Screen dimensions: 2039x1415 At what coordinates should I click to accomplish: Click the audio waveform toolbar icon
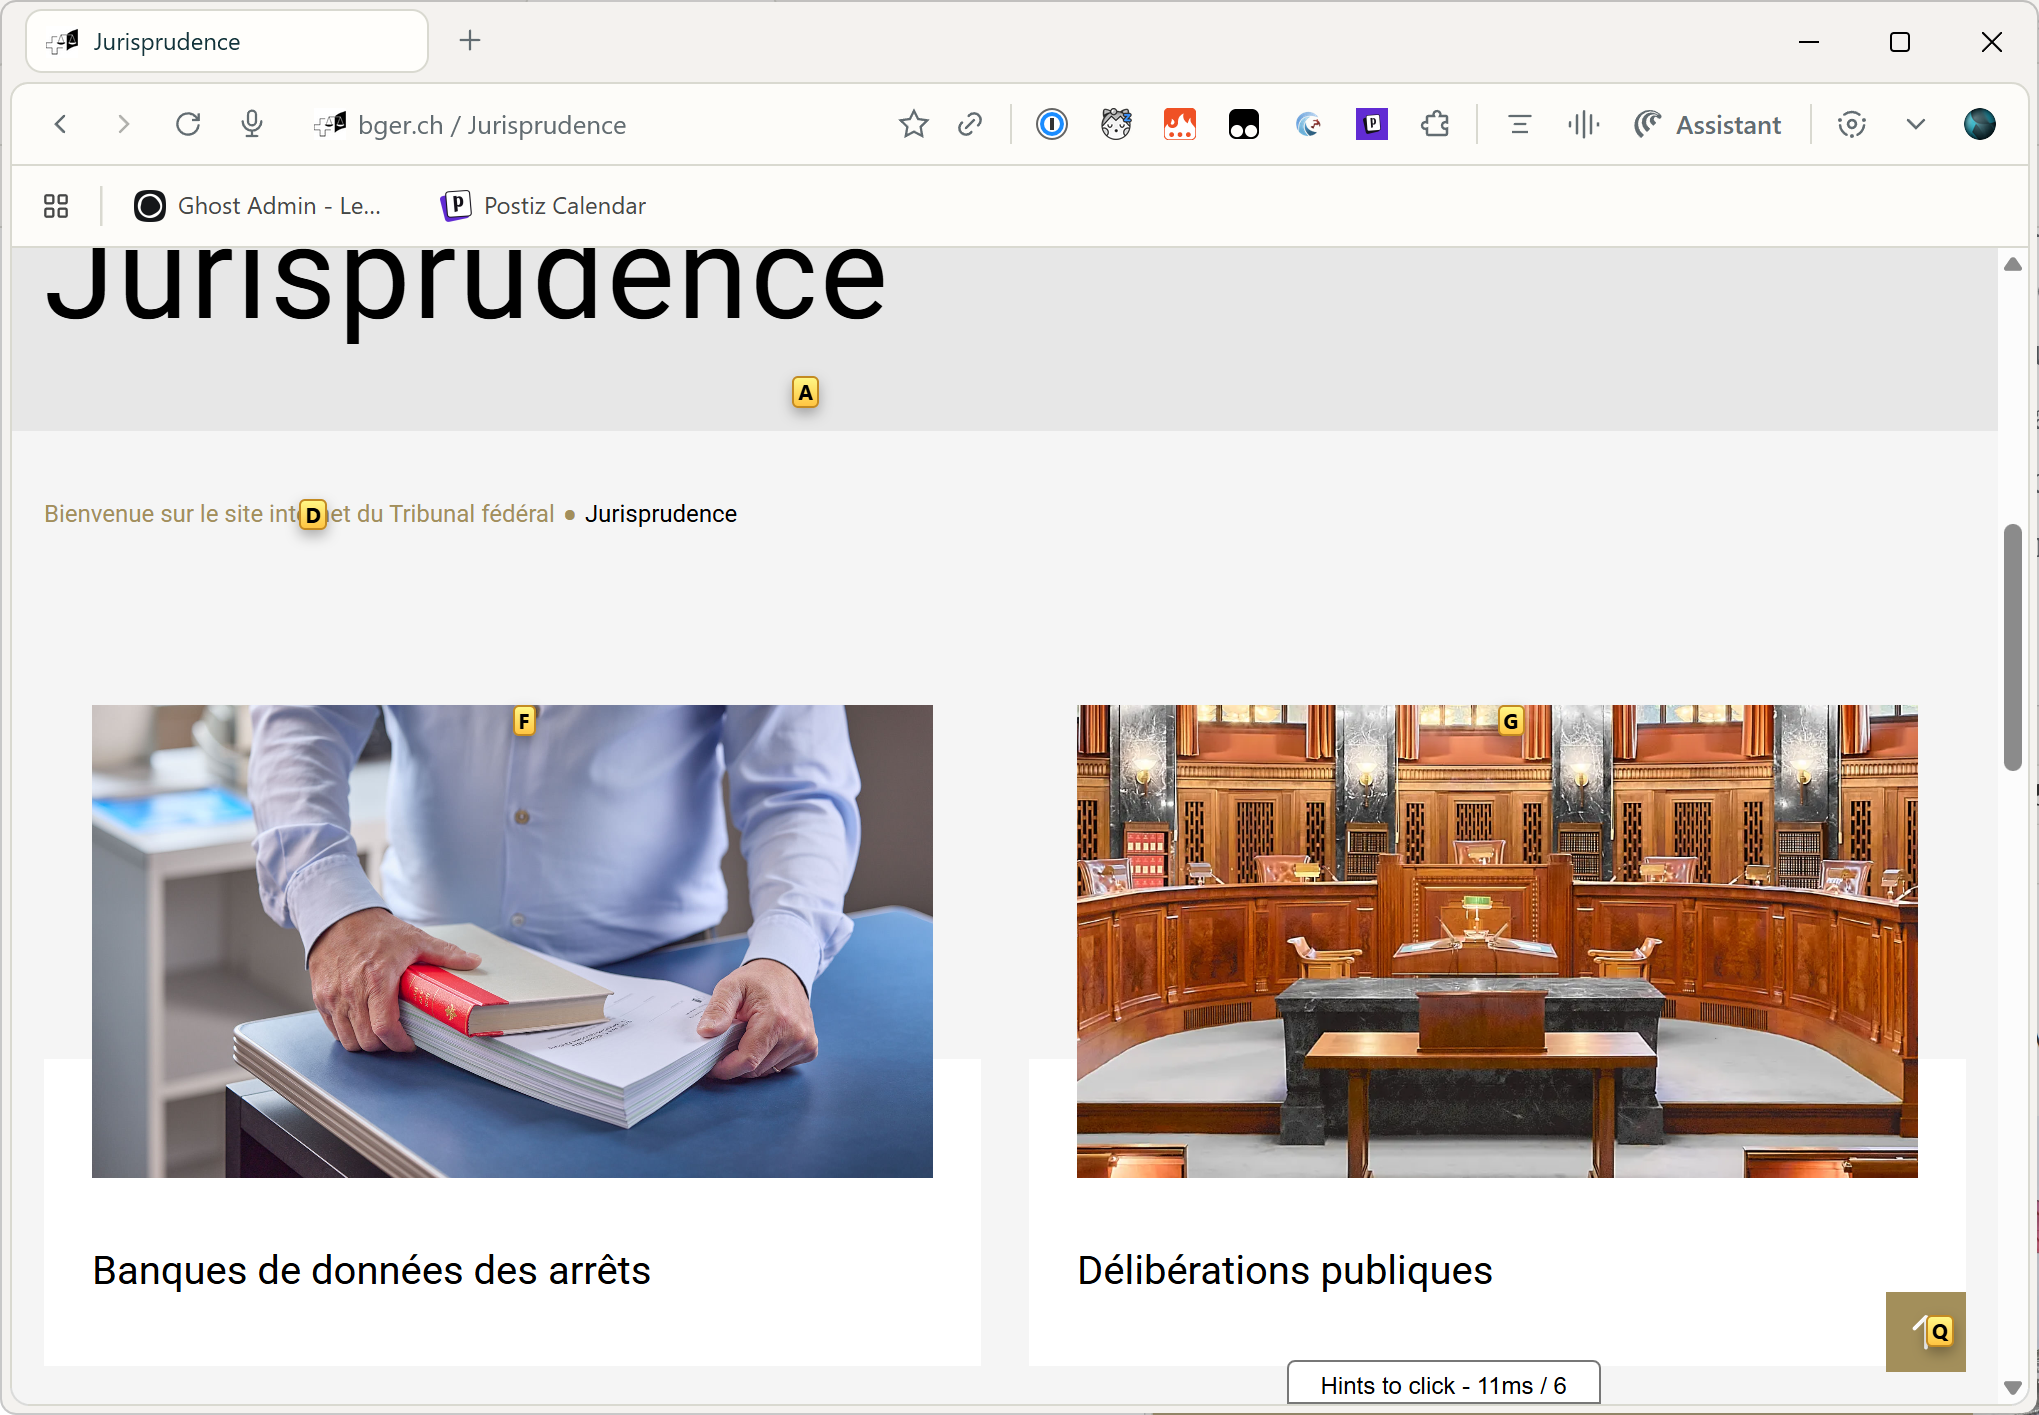coord(1583,125)
